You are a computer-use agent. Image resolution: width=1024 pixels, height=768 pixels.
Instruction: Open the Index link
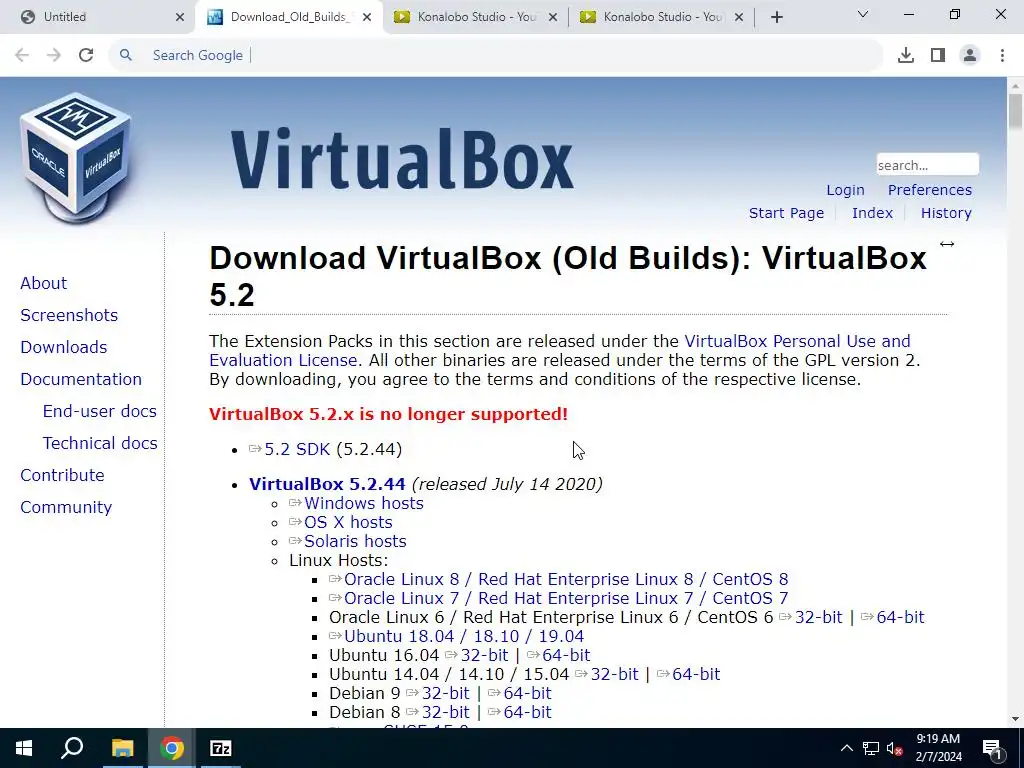[x=872, y=213]
